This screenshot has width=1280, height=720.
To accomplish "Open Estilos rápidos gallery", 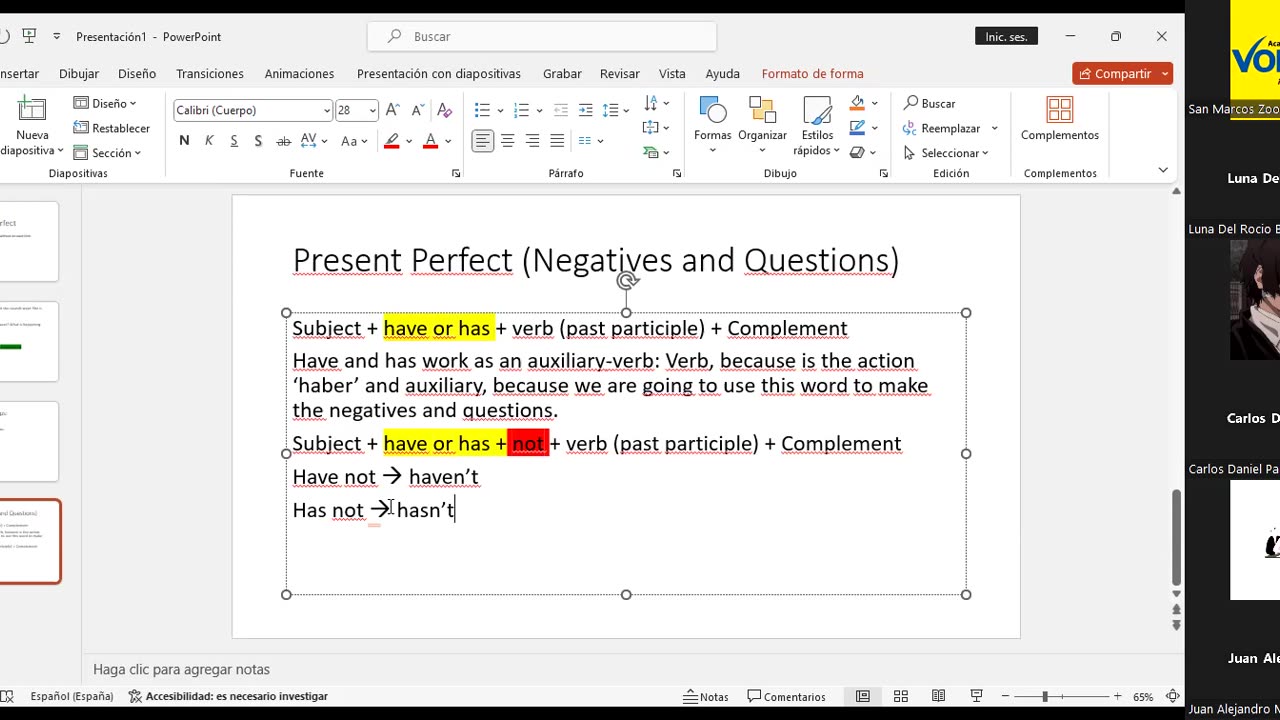I will click(x=817, y=126).
